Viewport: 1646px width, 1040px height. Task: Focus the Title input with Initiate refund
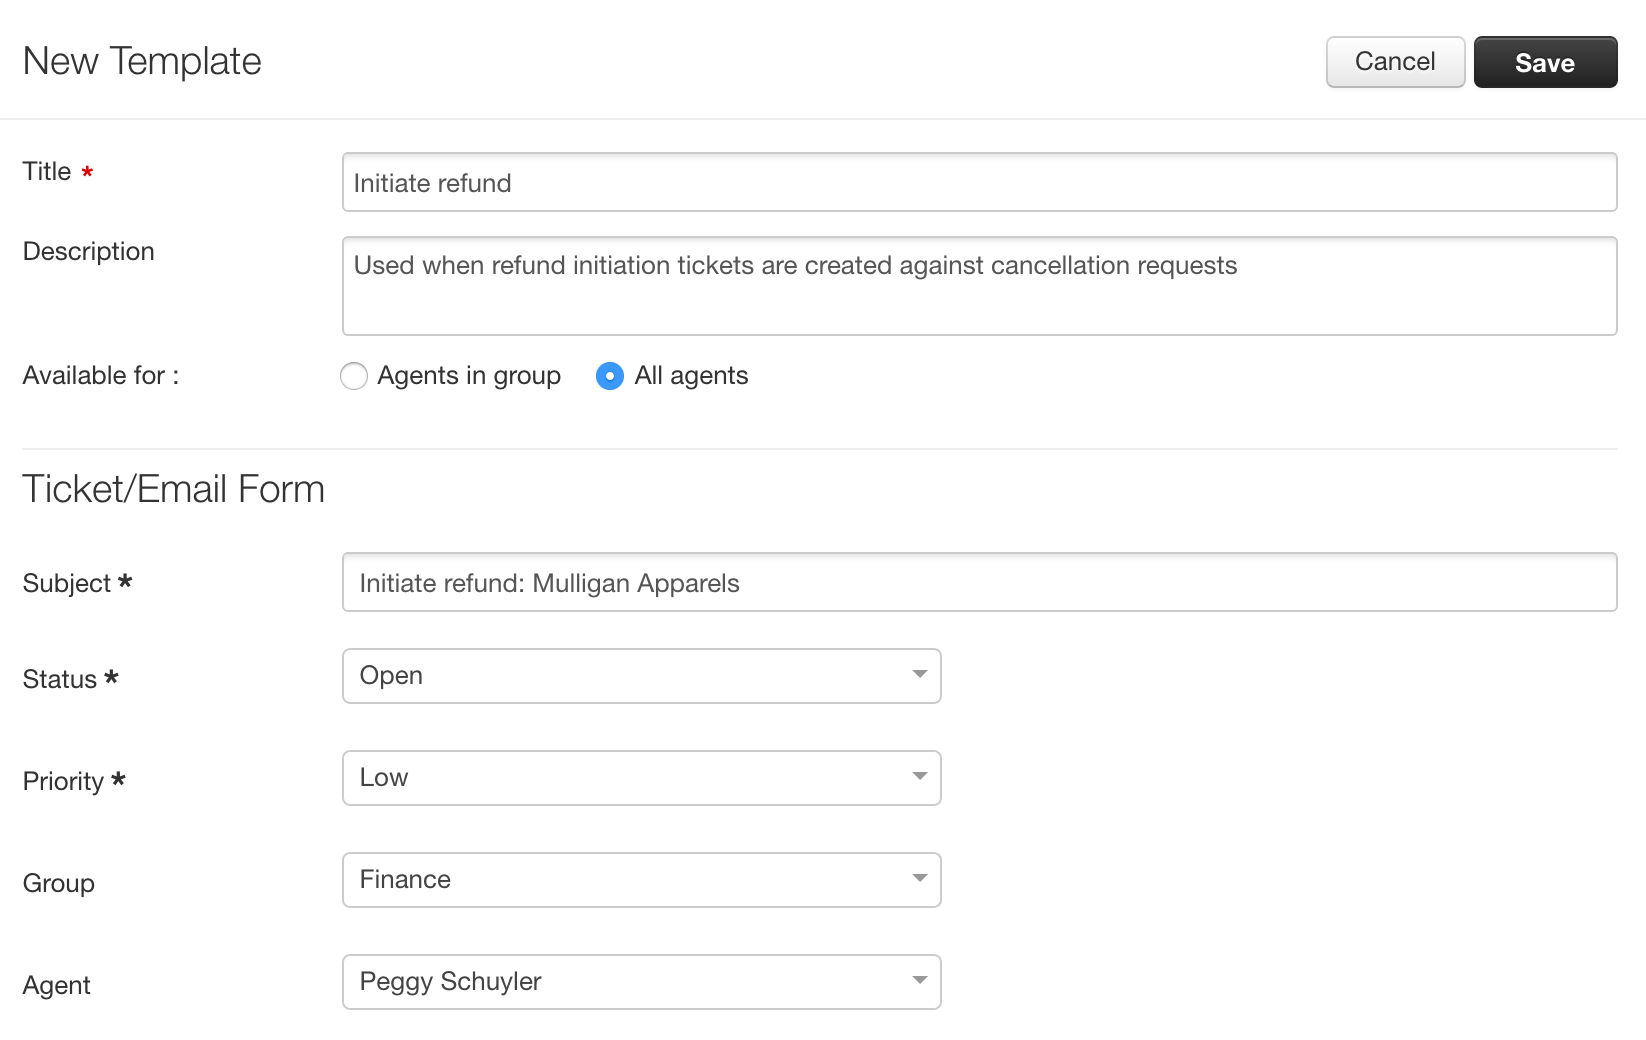(x=979, y=182)
